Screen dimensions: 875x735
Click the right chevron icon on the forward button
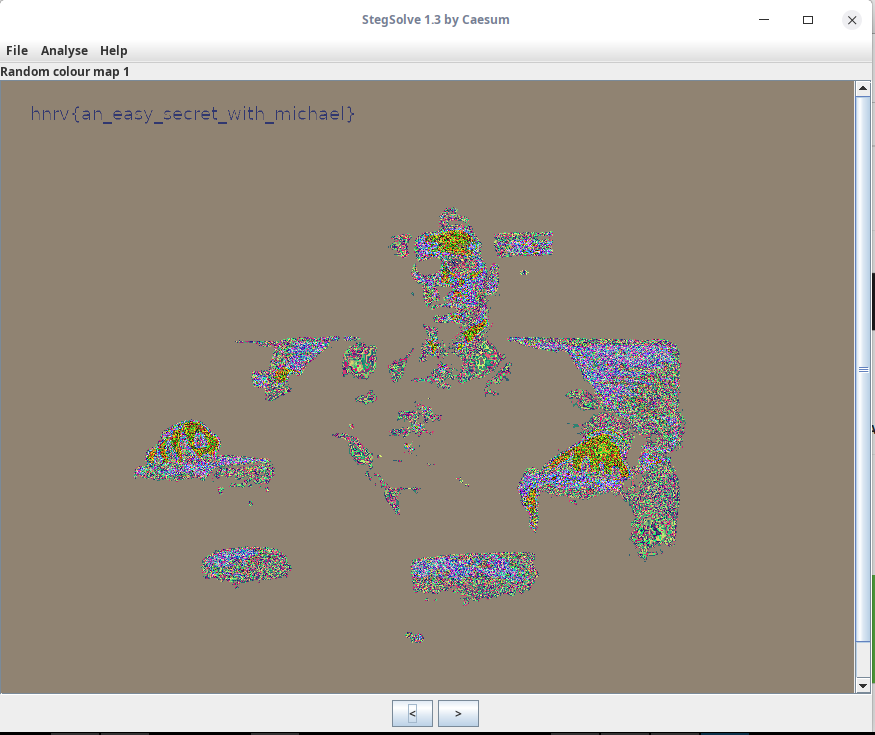pyautogui.click(x=458, y=713)
